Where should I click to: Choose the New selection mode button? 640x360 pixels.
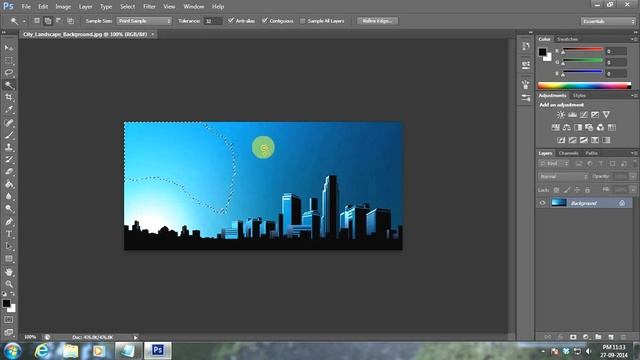tap(37, 20)
